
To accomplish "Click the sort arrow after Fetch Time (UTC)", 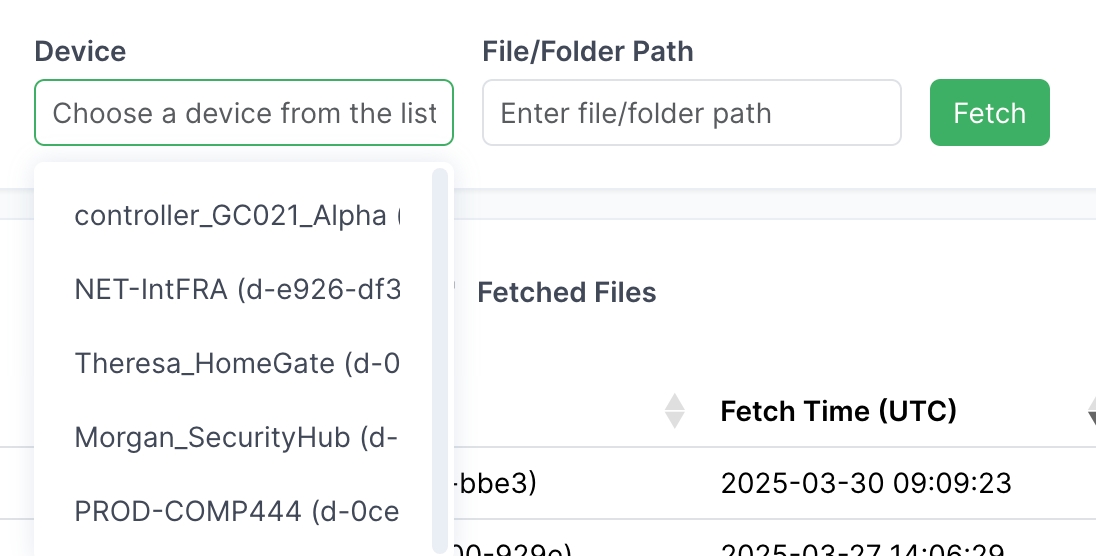I will click(1089, 411).
